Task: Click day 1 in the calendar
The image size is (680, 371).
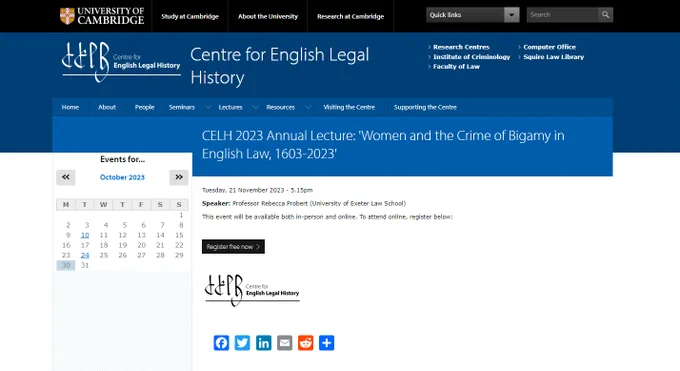Action: pyautogui.click(x=181, y=215)
